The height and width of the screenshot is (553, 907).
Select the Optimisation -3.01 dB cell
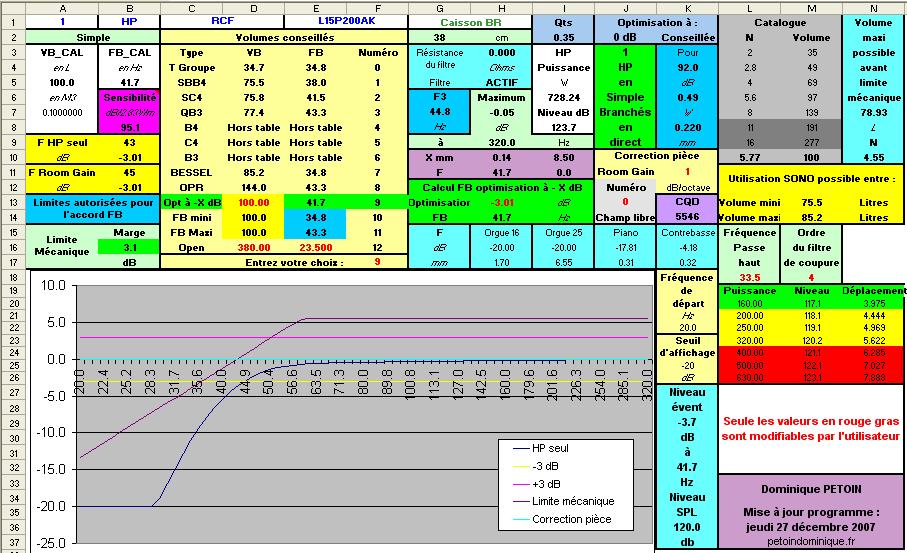(502, 202)
